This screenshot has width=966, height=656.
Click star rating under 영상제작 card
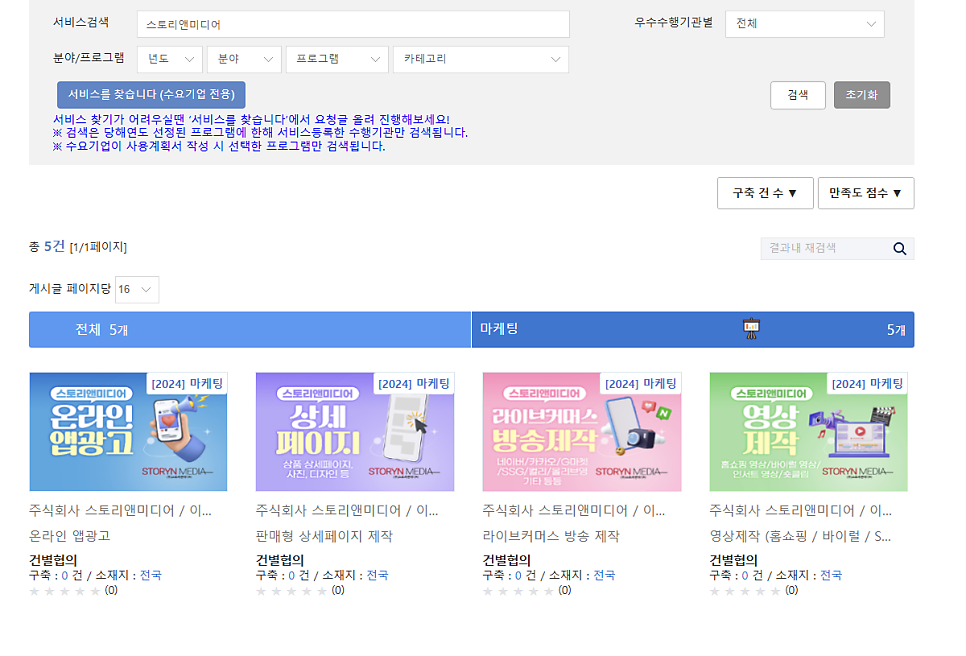(x=745, y=591)
